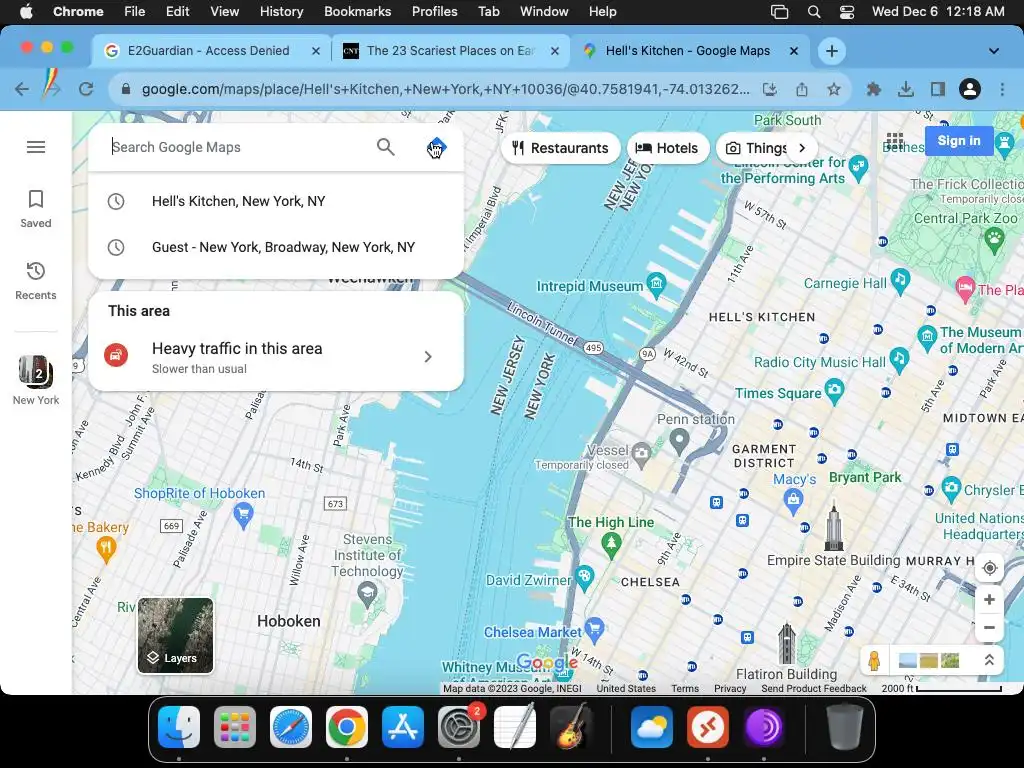Click Chelsea Market shopping marker
Image resolution: width=1024 pixels, height=768 pixels.
click(594, 629)
